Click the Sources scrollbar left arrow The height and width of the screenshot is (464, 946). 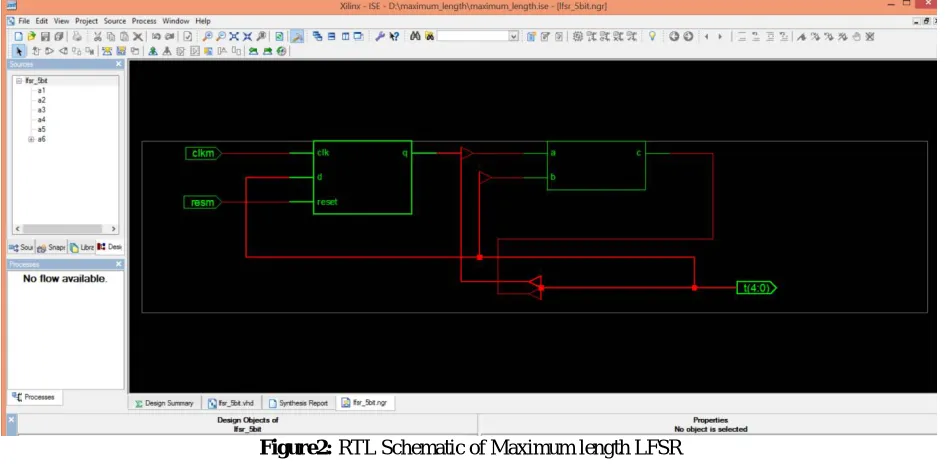coord(17,229)
